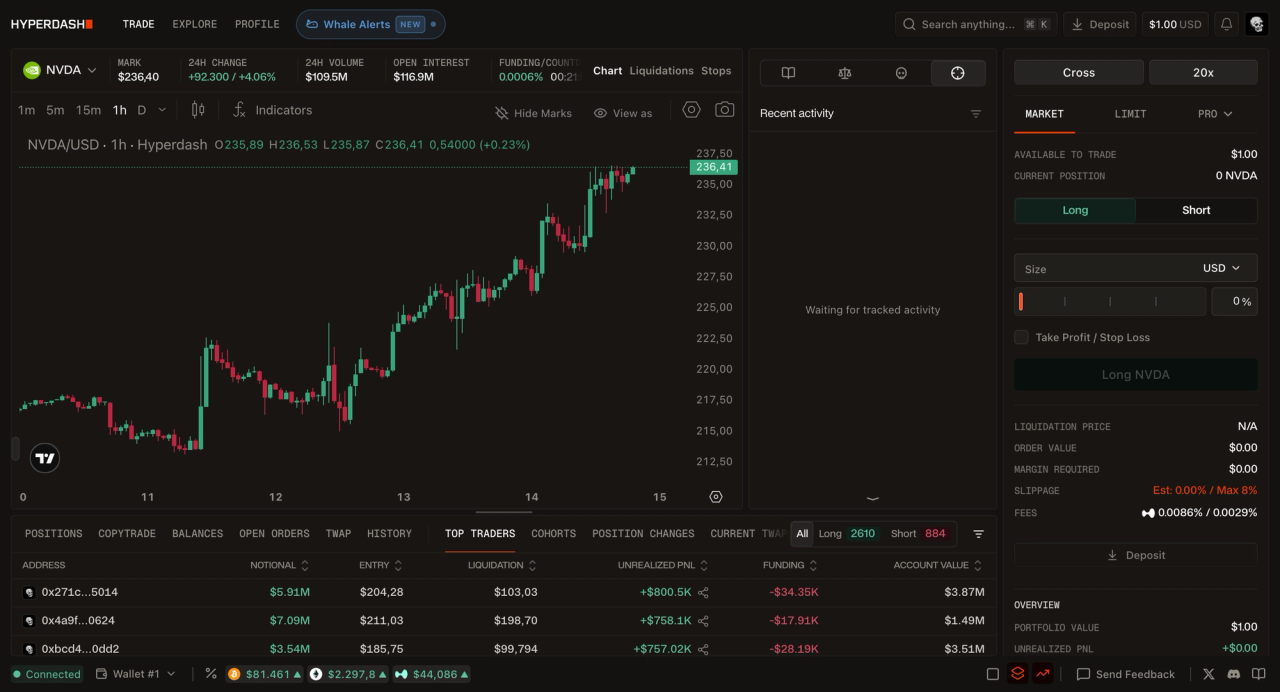Open the POSITION CHANGES tab
Image resolution: width=1280 pixels, height=692 pixels.
pos(643,534)
